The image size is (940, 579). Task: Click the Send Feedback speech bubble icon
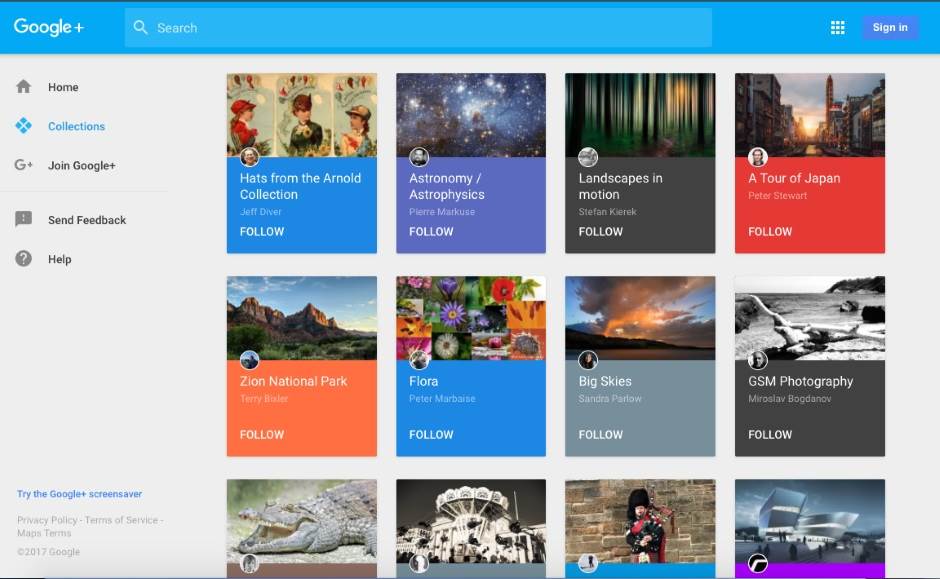pyautogui.click(x=24, y=220)
